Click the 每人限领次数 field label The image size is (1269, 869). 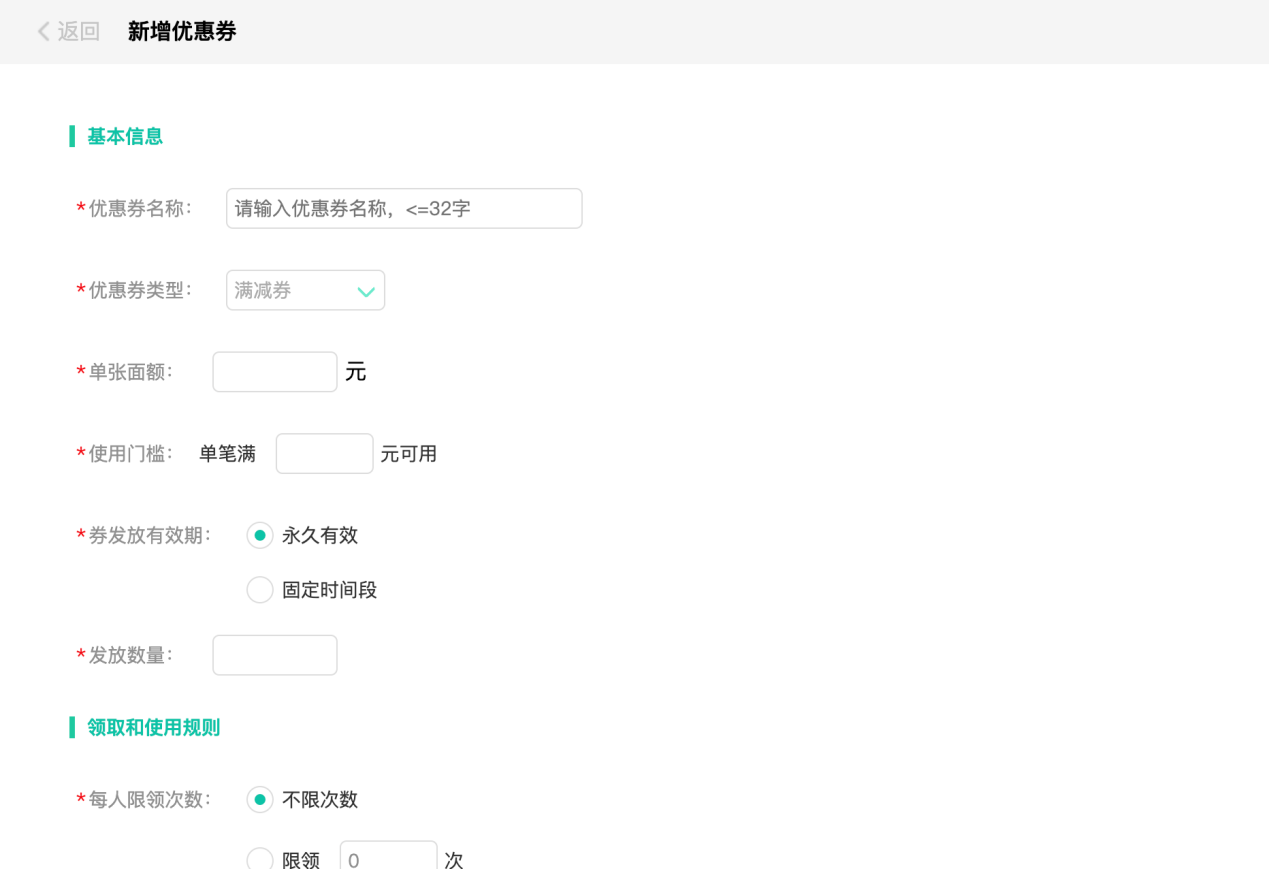click(x=150, y=800)
